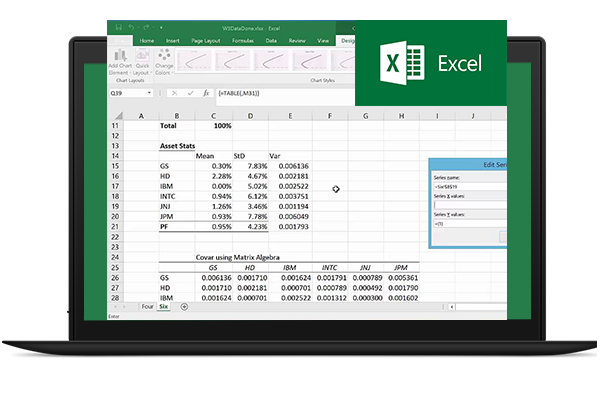Viewport: 600px width, 400px height.
Task: Click the GS mean value 0.30%
Action: click(x=213, y=166)
